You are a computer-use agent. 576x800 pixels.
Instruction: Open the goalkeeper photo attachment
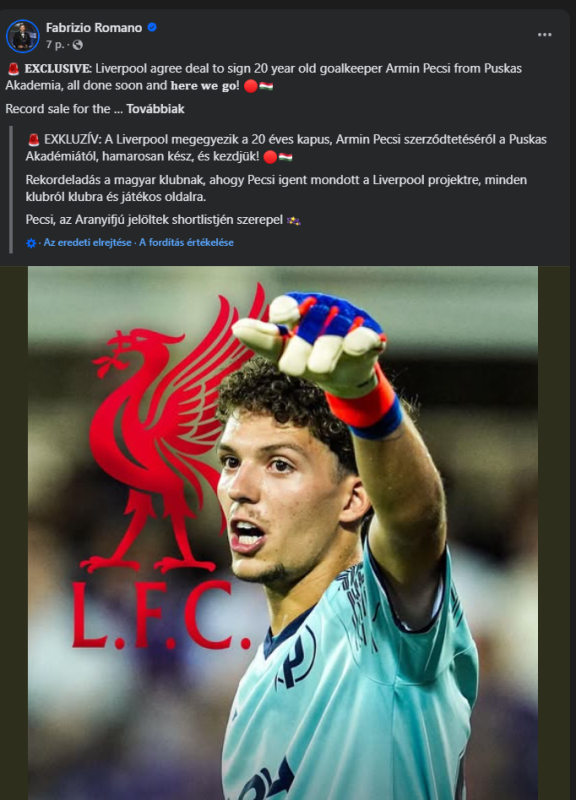(x=283, y=533)
